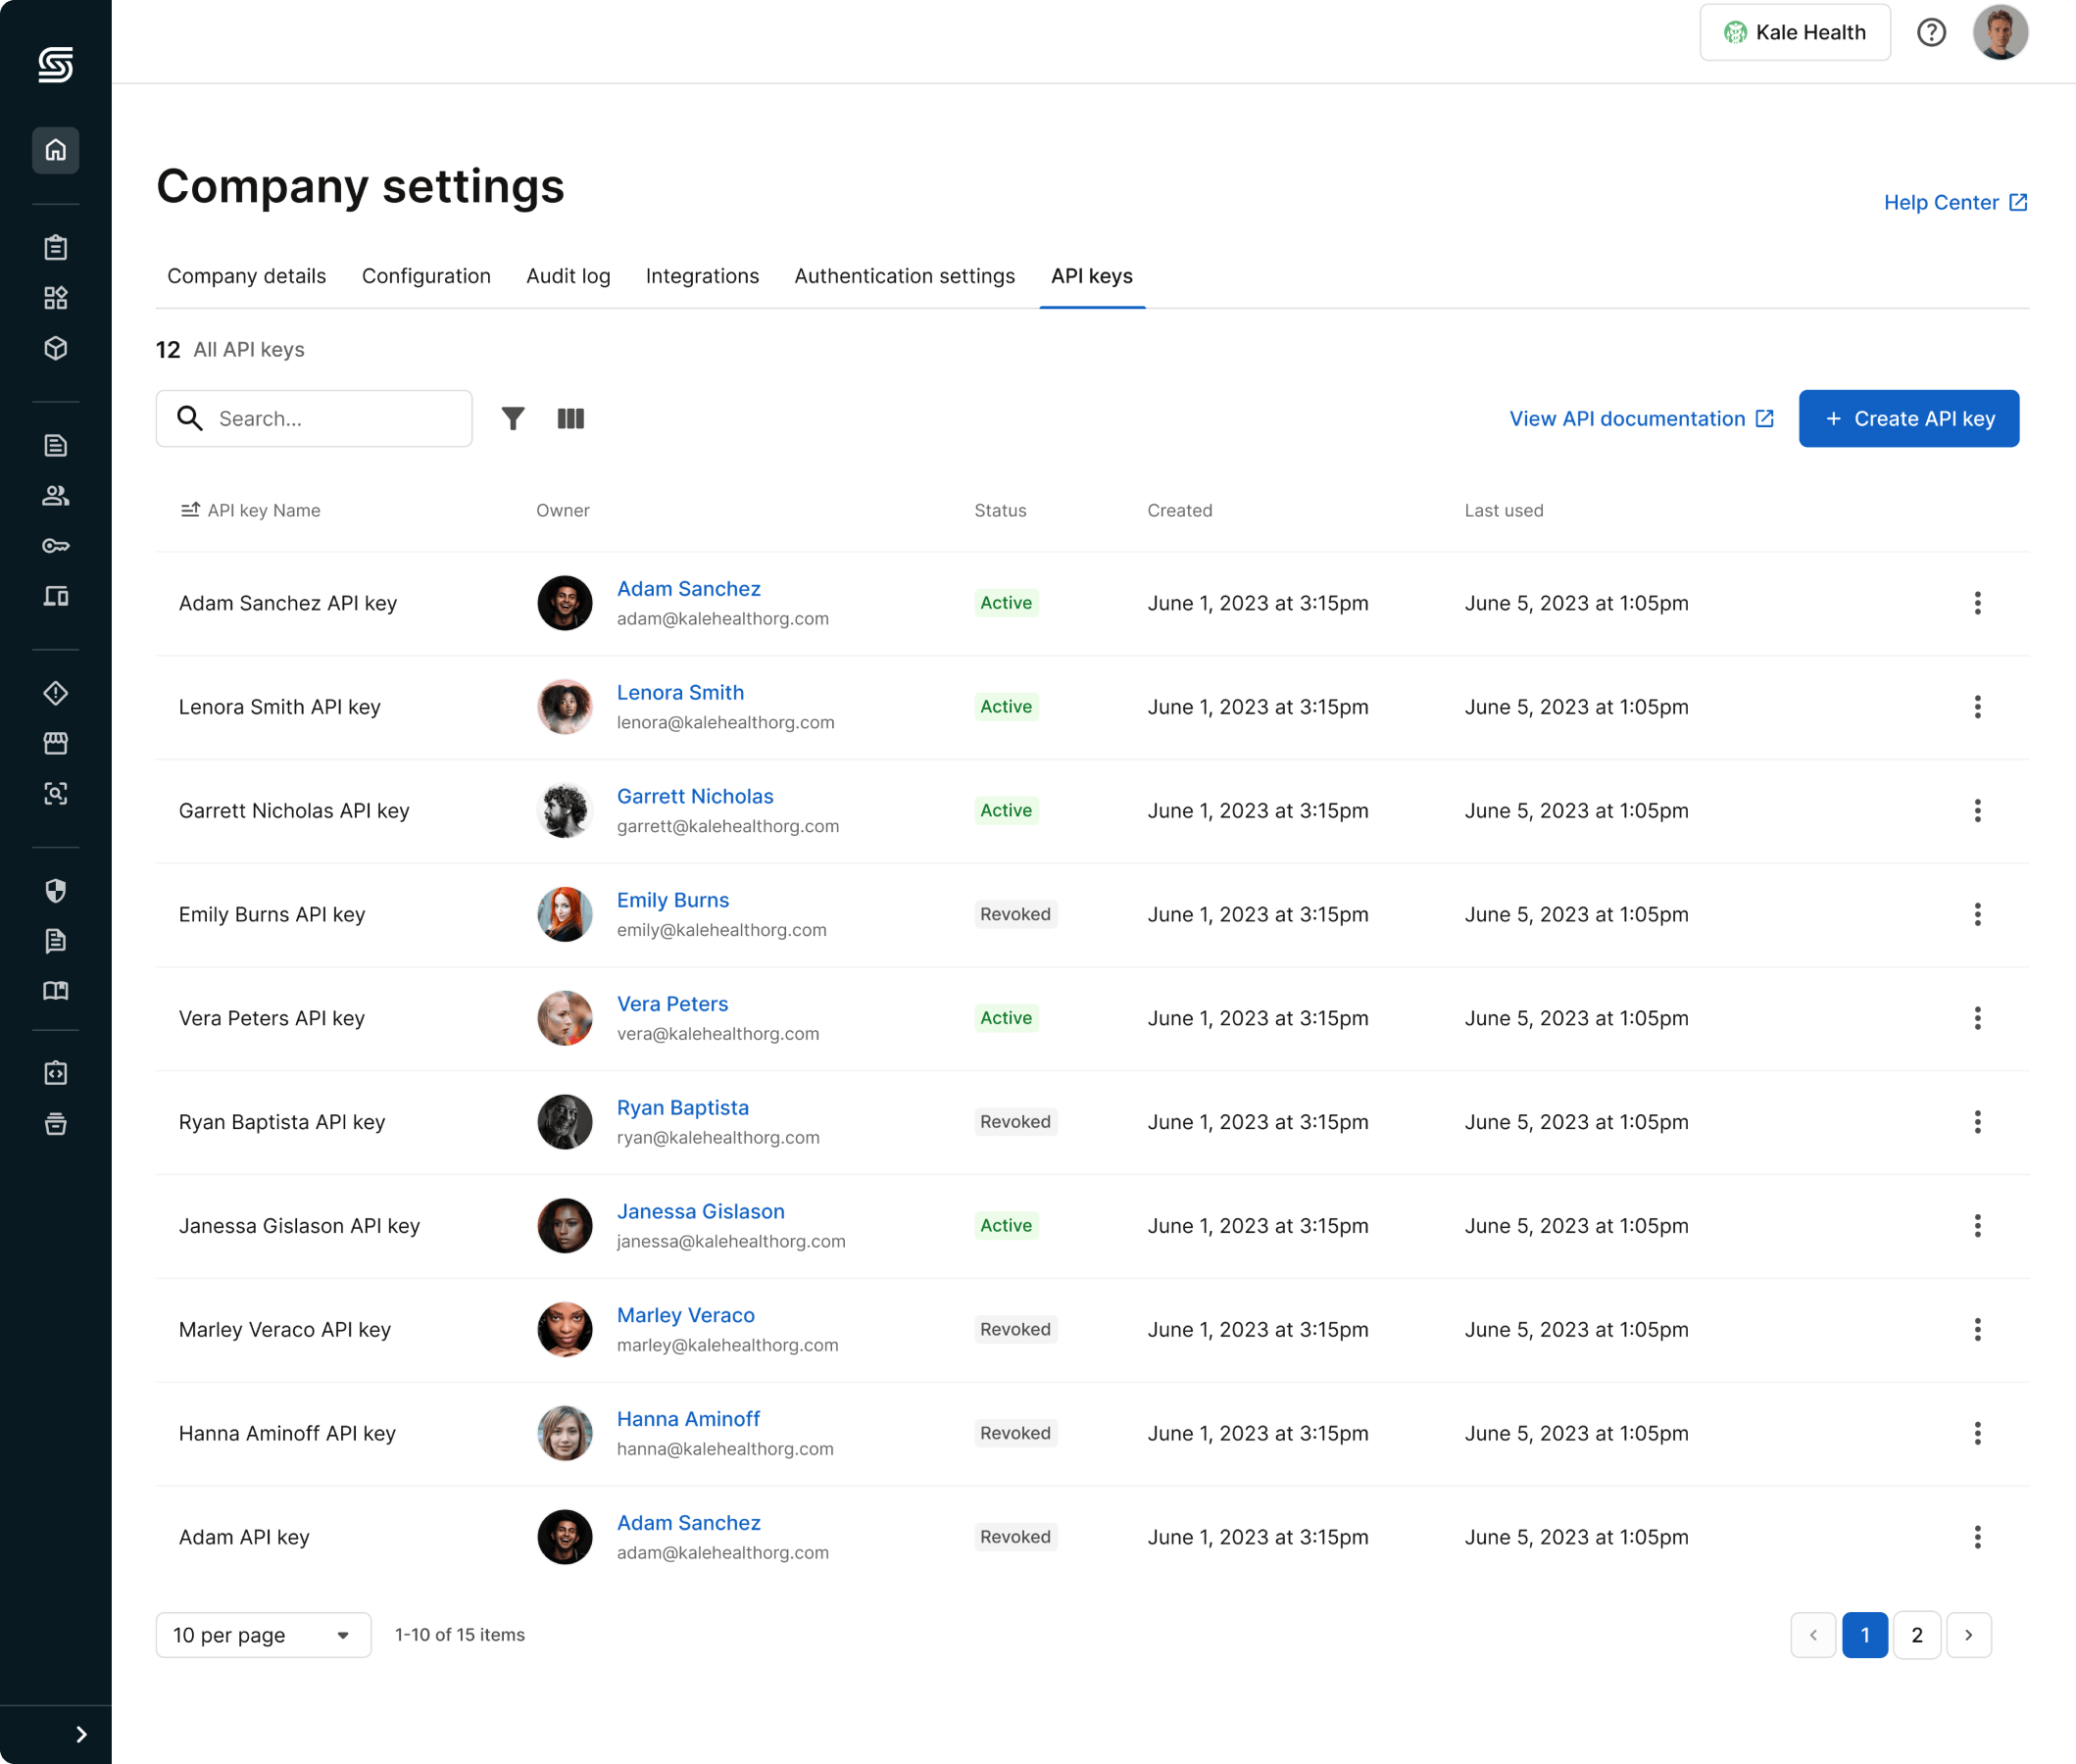The width and height of the screenshot is (2076, 1764).
Task: Open the column layout icon
Action: tap(570, 418)
